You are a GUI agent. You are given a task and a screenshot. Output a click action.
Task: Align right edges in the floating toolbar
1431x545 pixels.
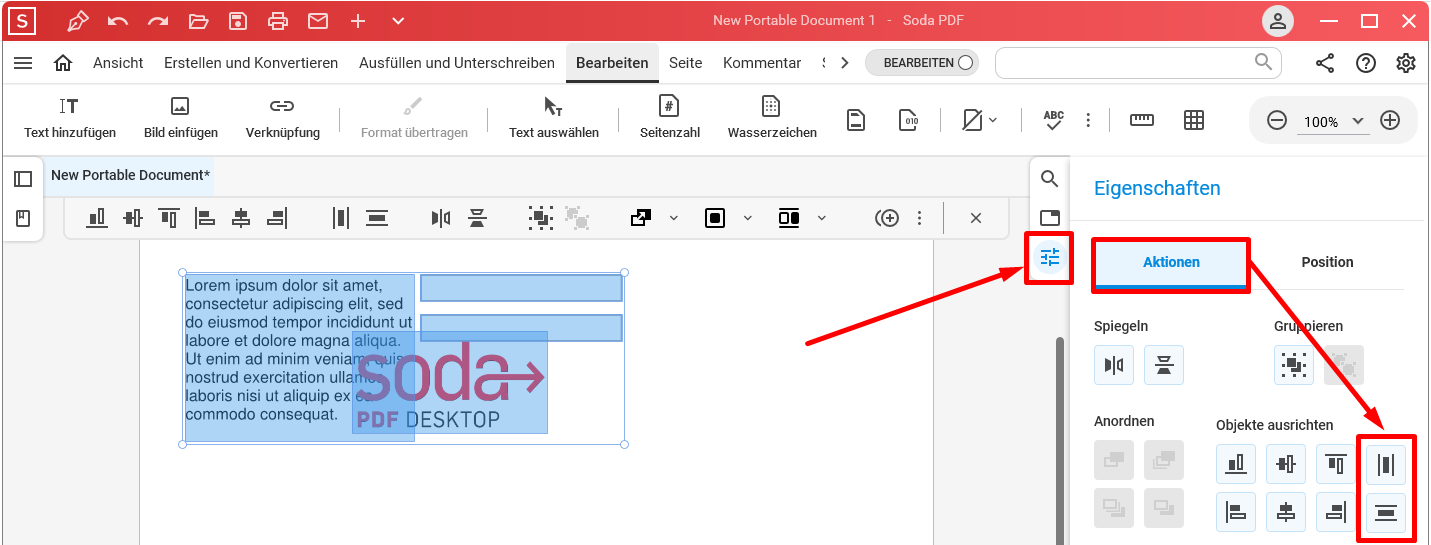click(x=276, y=217)
